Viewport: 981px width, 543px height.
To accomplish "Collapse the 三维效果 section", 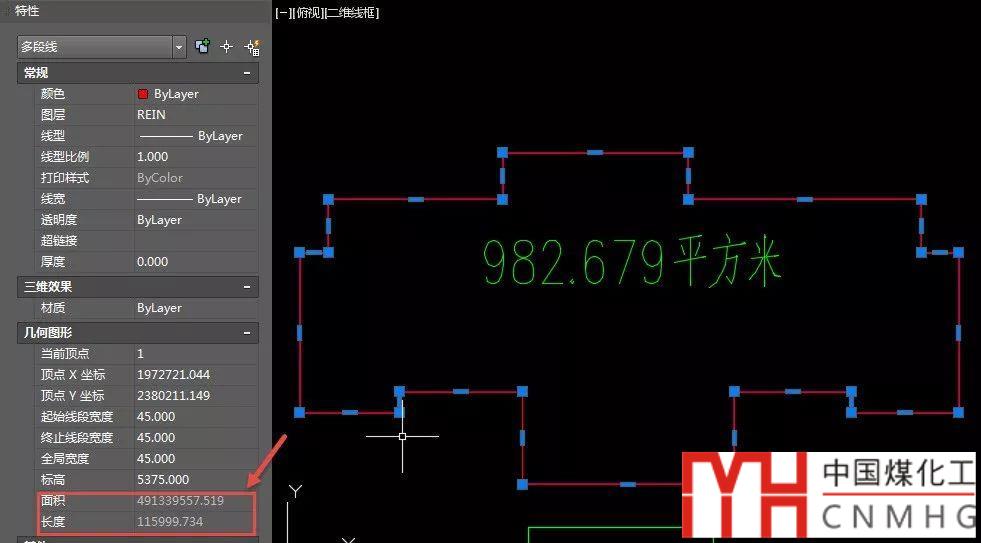I will point(247,287).
